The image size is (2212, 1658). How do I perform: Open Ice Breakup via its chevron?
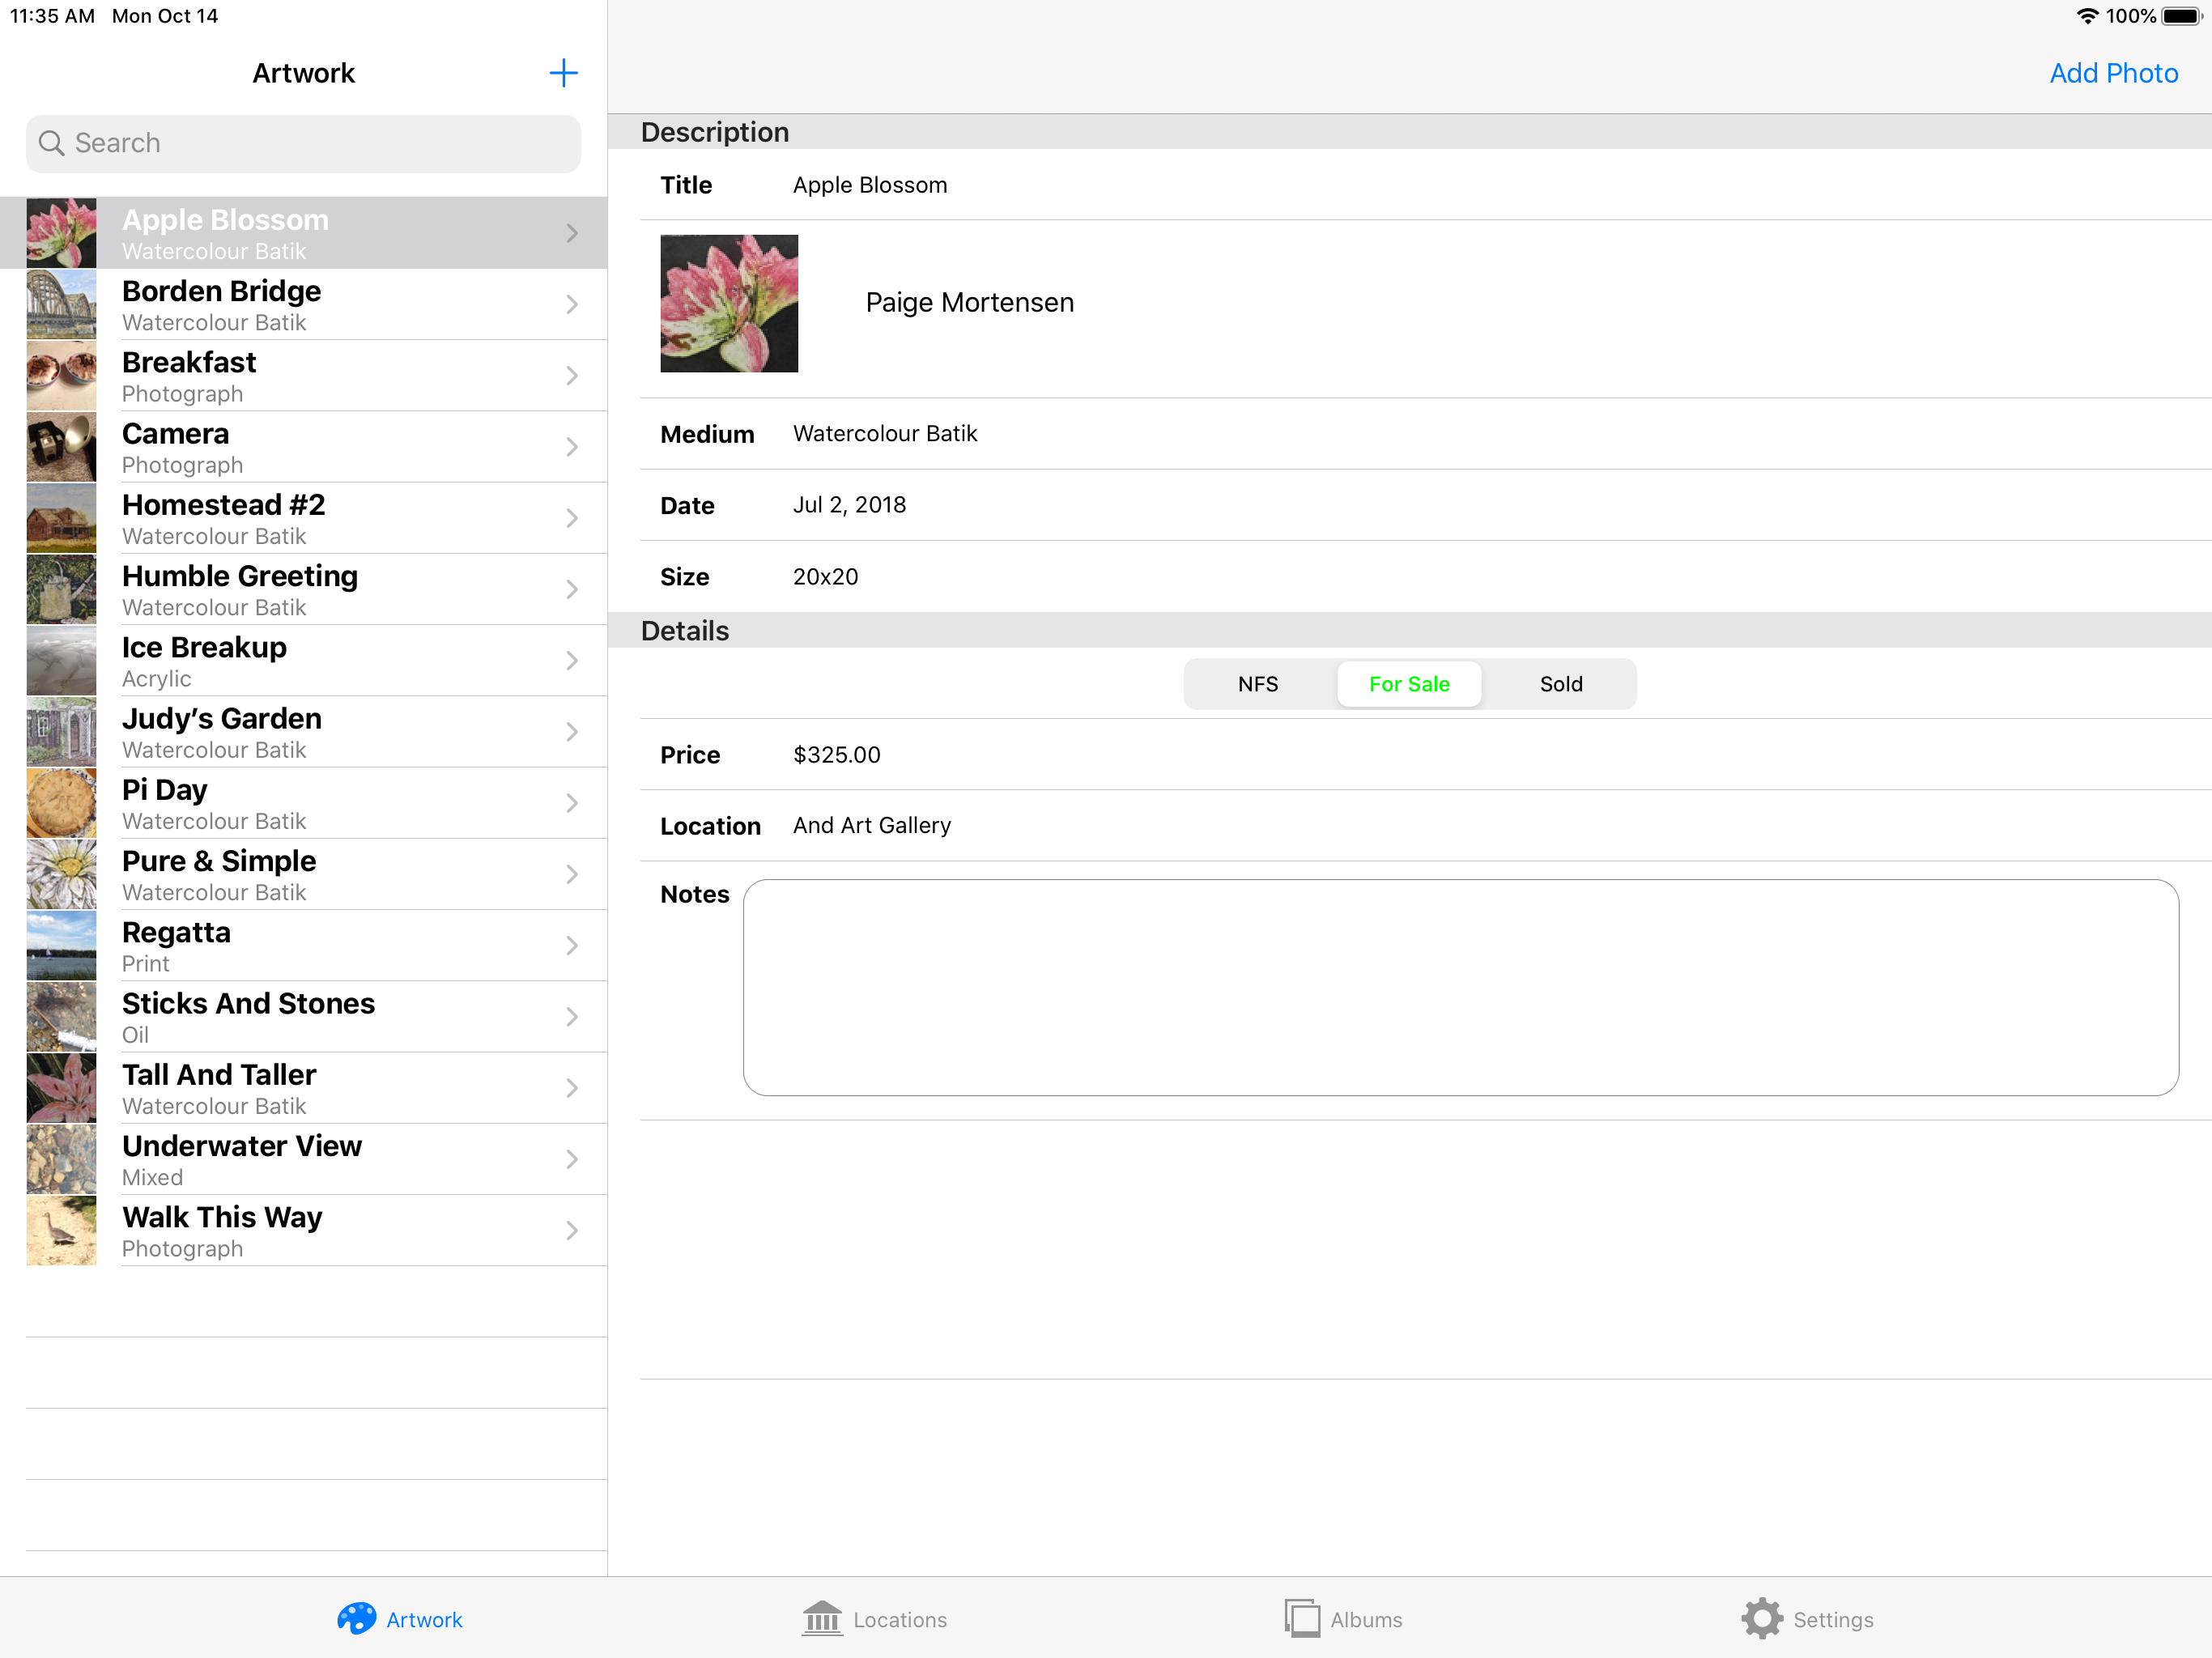tap(572, 661)
